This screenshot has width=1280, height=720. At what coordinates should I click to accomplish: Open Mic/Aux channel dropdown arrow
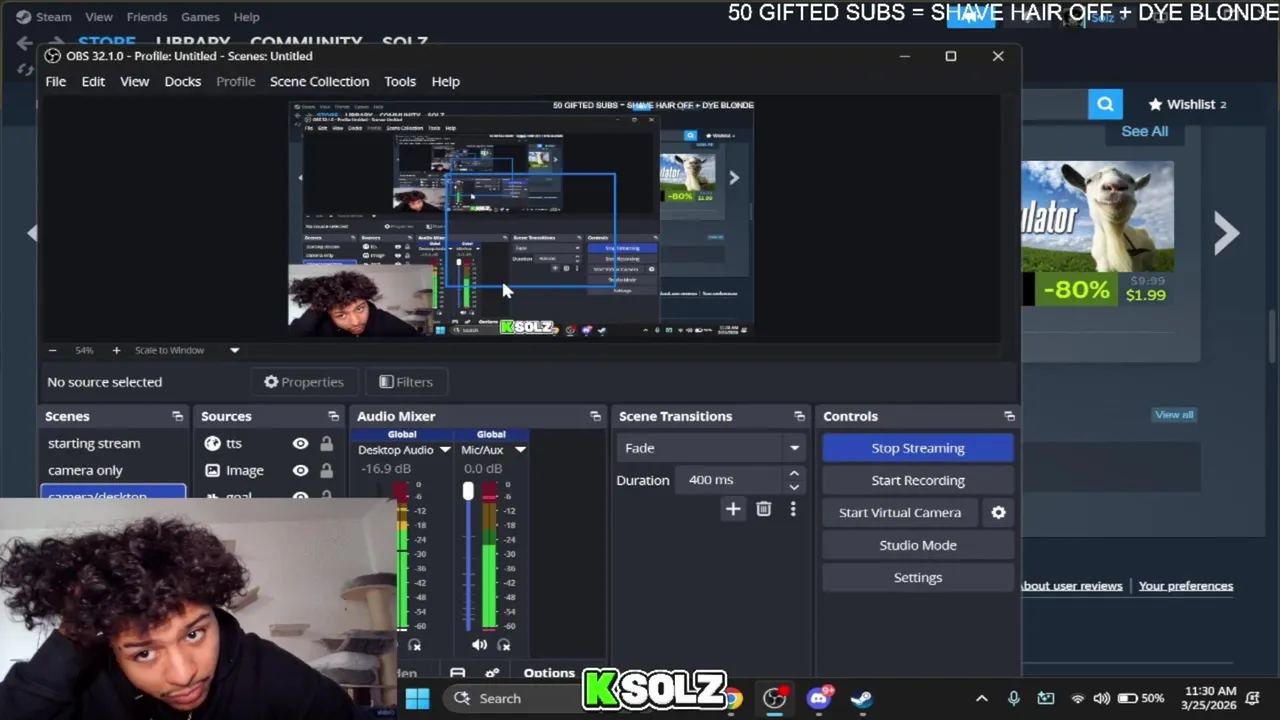(520, 450)
